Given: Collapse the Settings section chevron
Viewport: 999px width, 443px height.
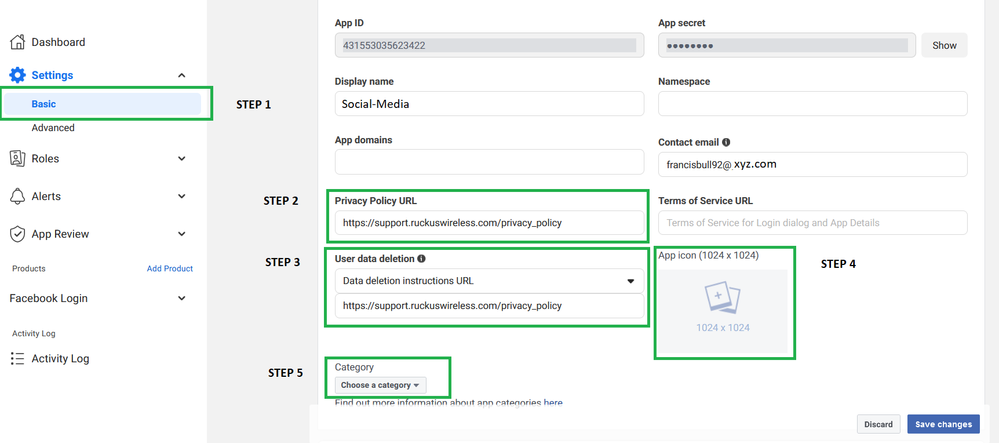Looking at the screenshot, I should point(181,75).
